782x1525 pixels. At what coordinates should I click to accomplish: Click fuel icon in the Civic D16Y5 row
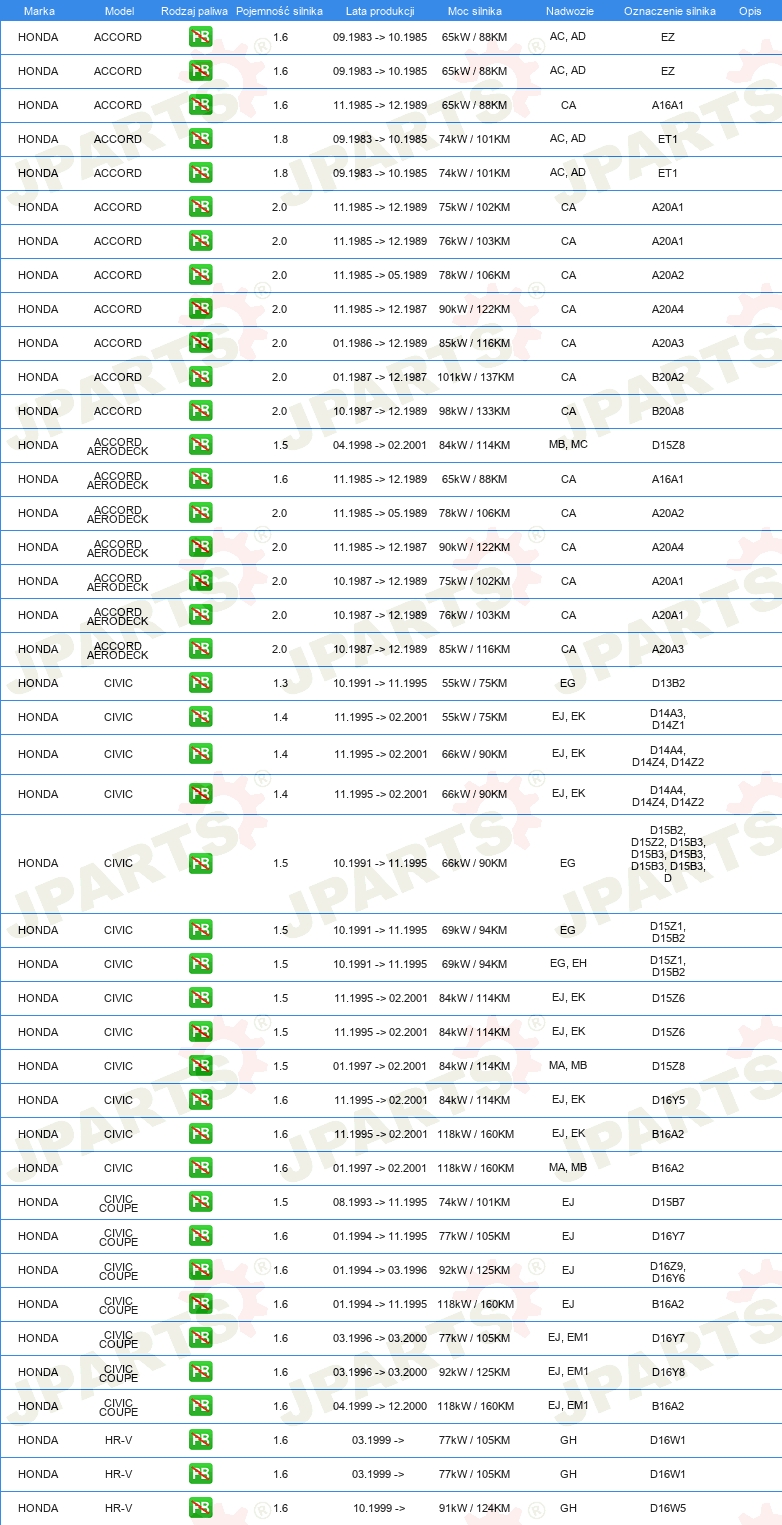tap(200, 1100)
